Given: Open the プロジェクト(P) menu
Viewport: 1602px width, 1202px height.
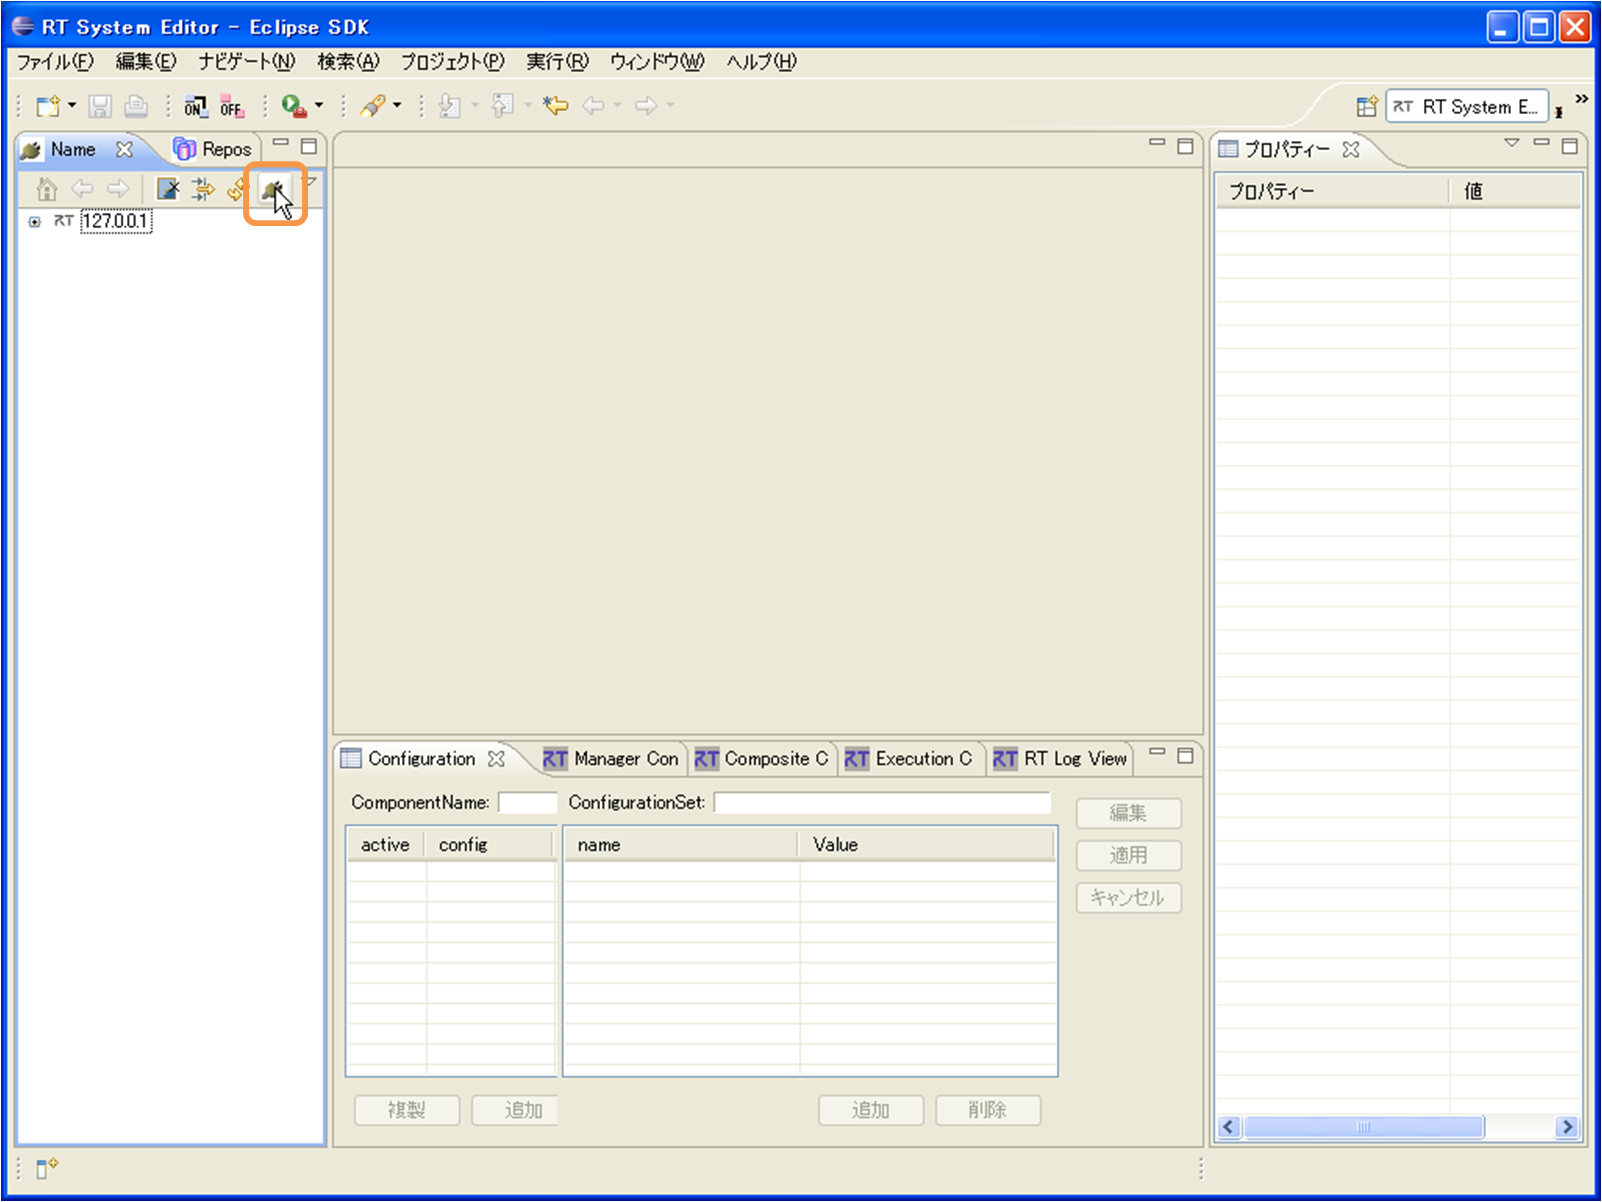Looking at the screenshot, I should [x=453, y=62].
